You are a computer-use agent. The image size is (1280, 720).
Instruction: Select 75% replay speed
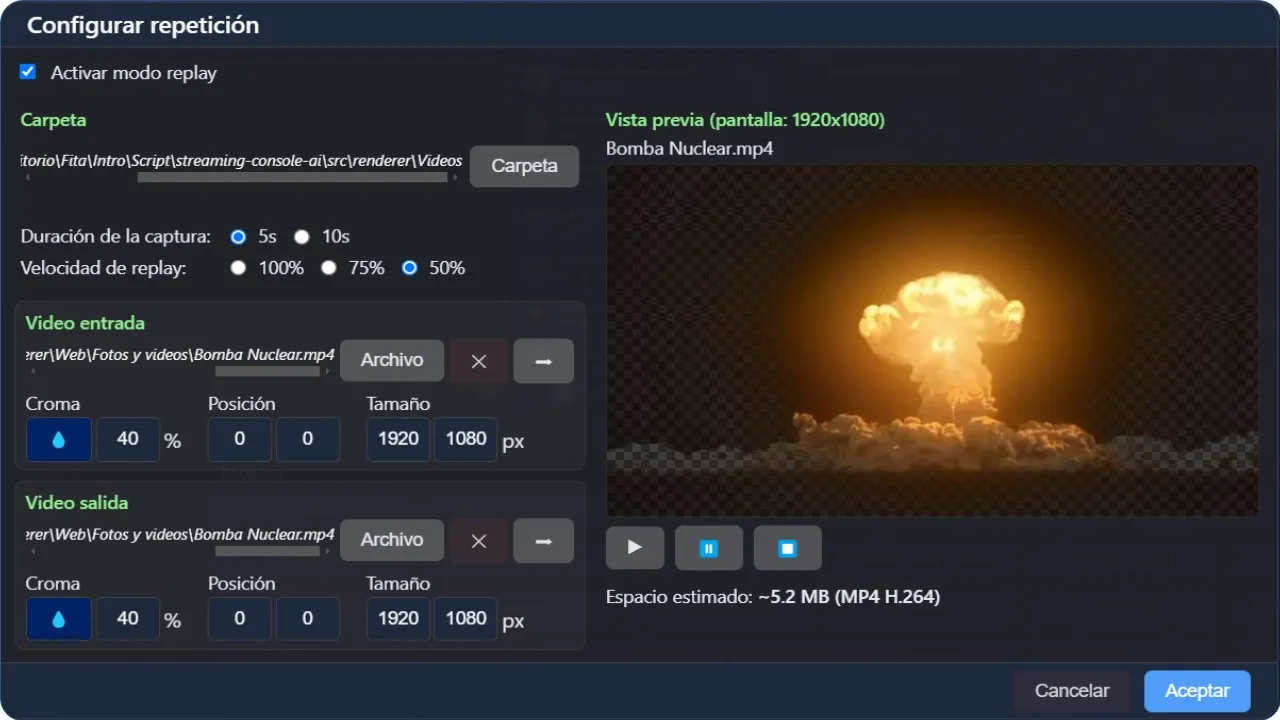tap(329, 267)
